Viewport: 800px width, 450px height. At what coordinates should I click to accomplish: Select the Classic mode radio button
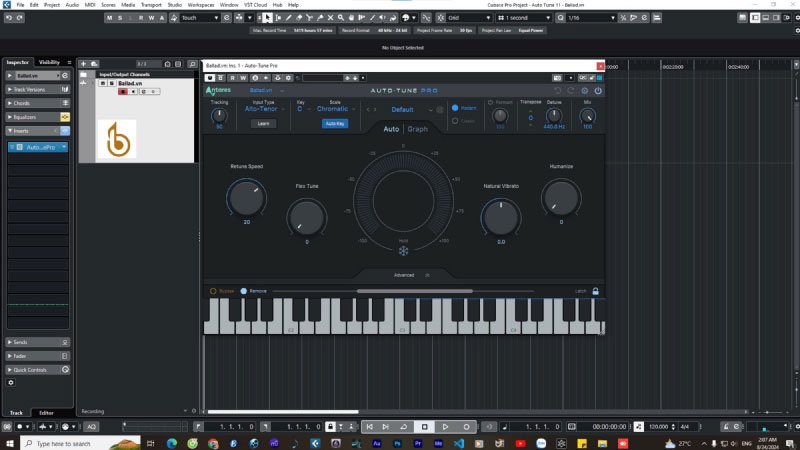coord(455,121)
